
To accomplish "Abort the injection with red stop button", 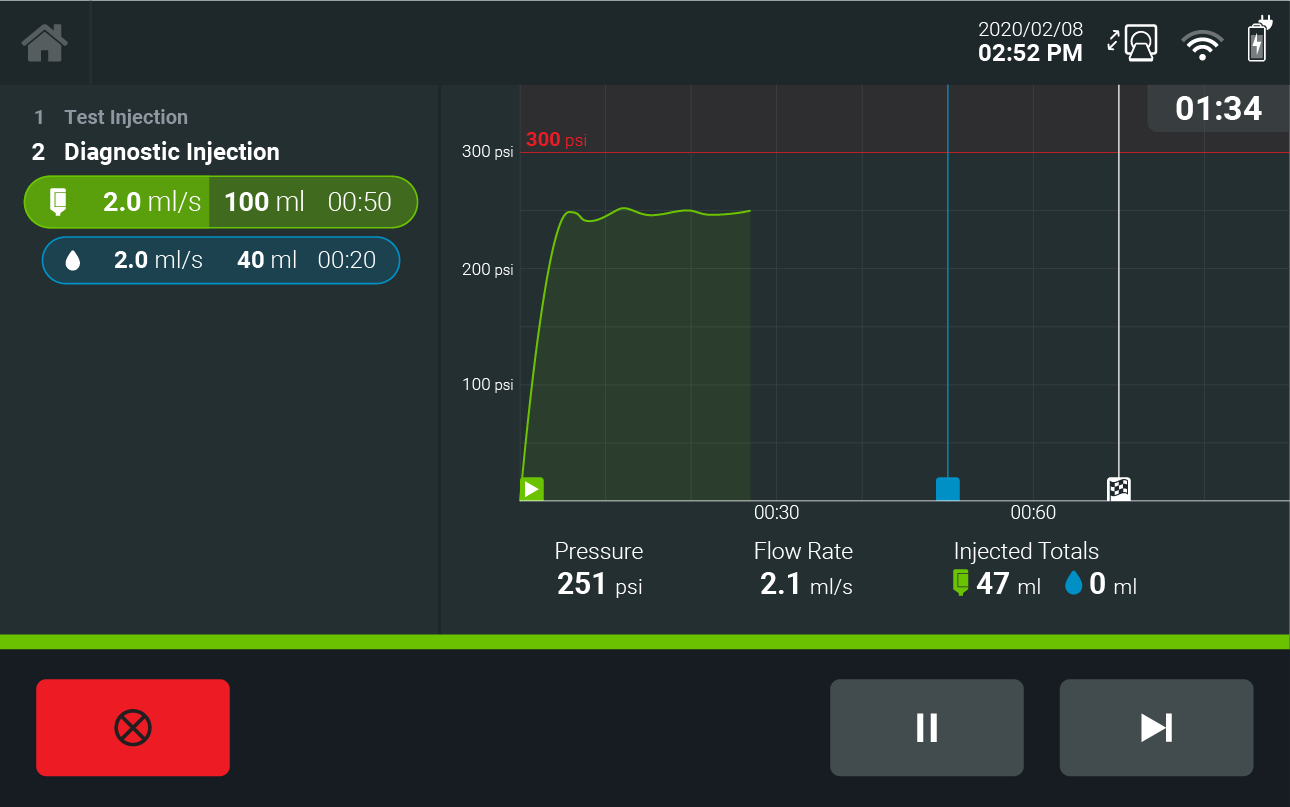I will pyautogui.click(x=133, y=727).
